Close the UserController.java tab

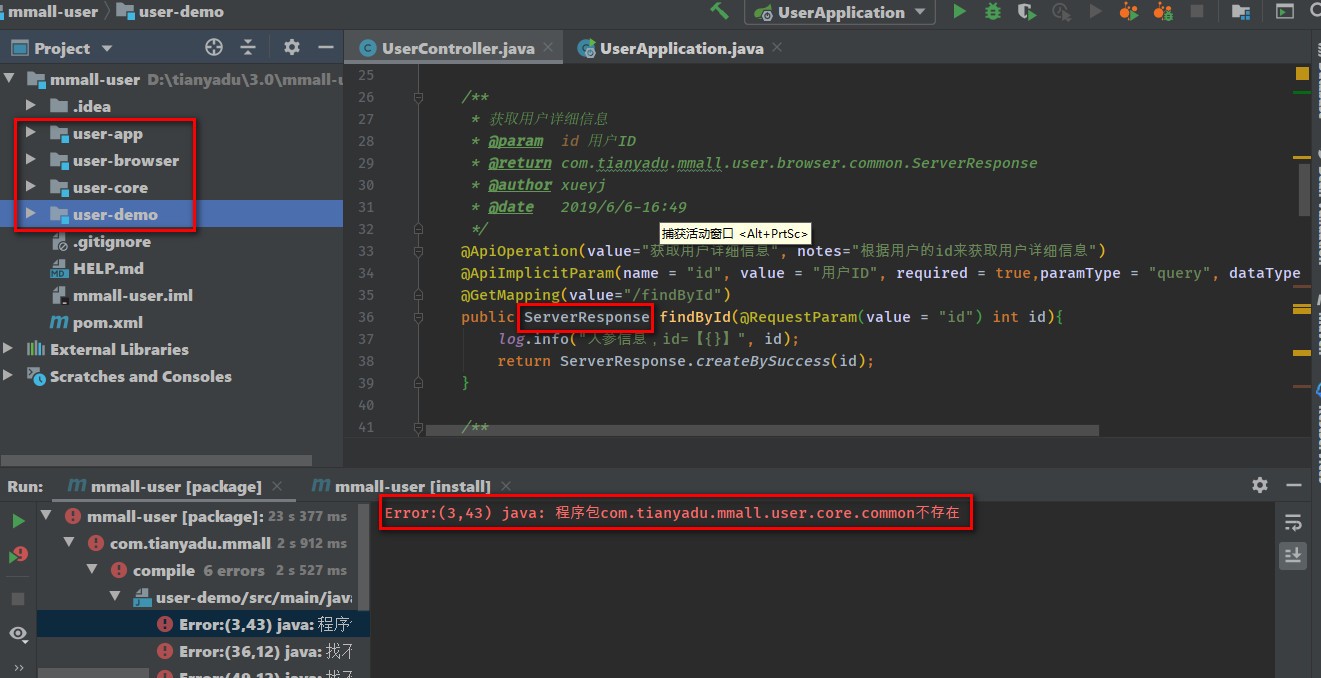point(550,48)
